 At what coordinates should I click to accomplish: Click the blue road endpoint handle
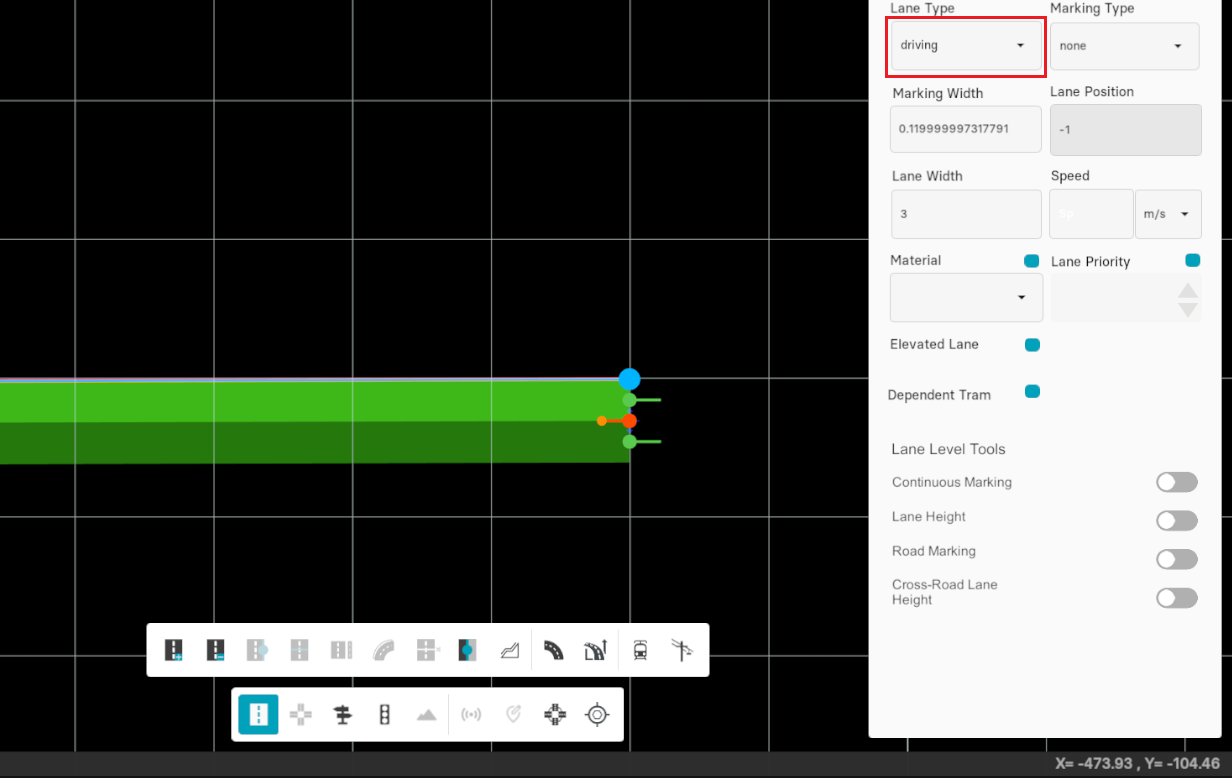(x=629, y=379)
